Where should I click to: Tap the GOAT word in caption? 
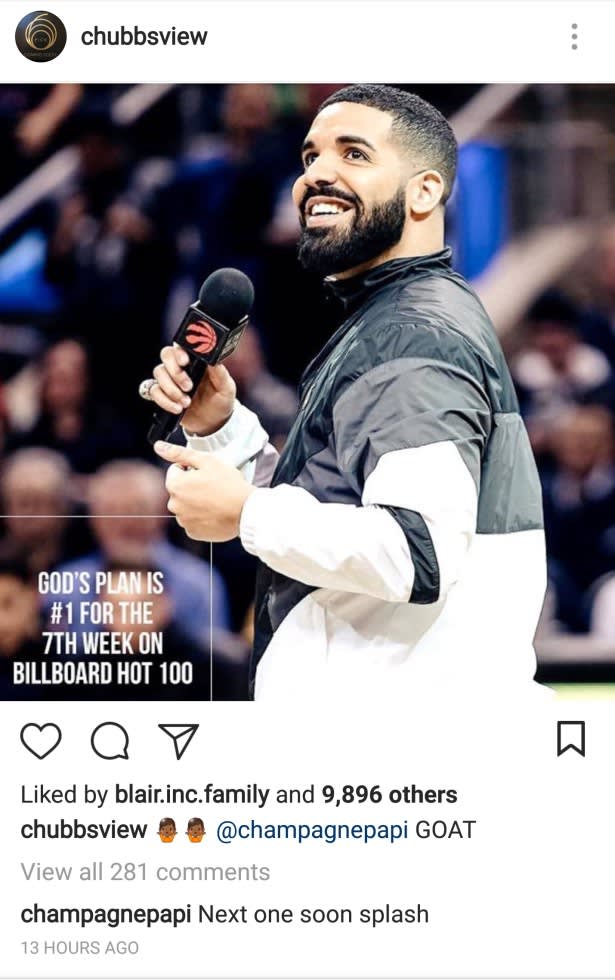pyautogui.click(x=446, y=830)
